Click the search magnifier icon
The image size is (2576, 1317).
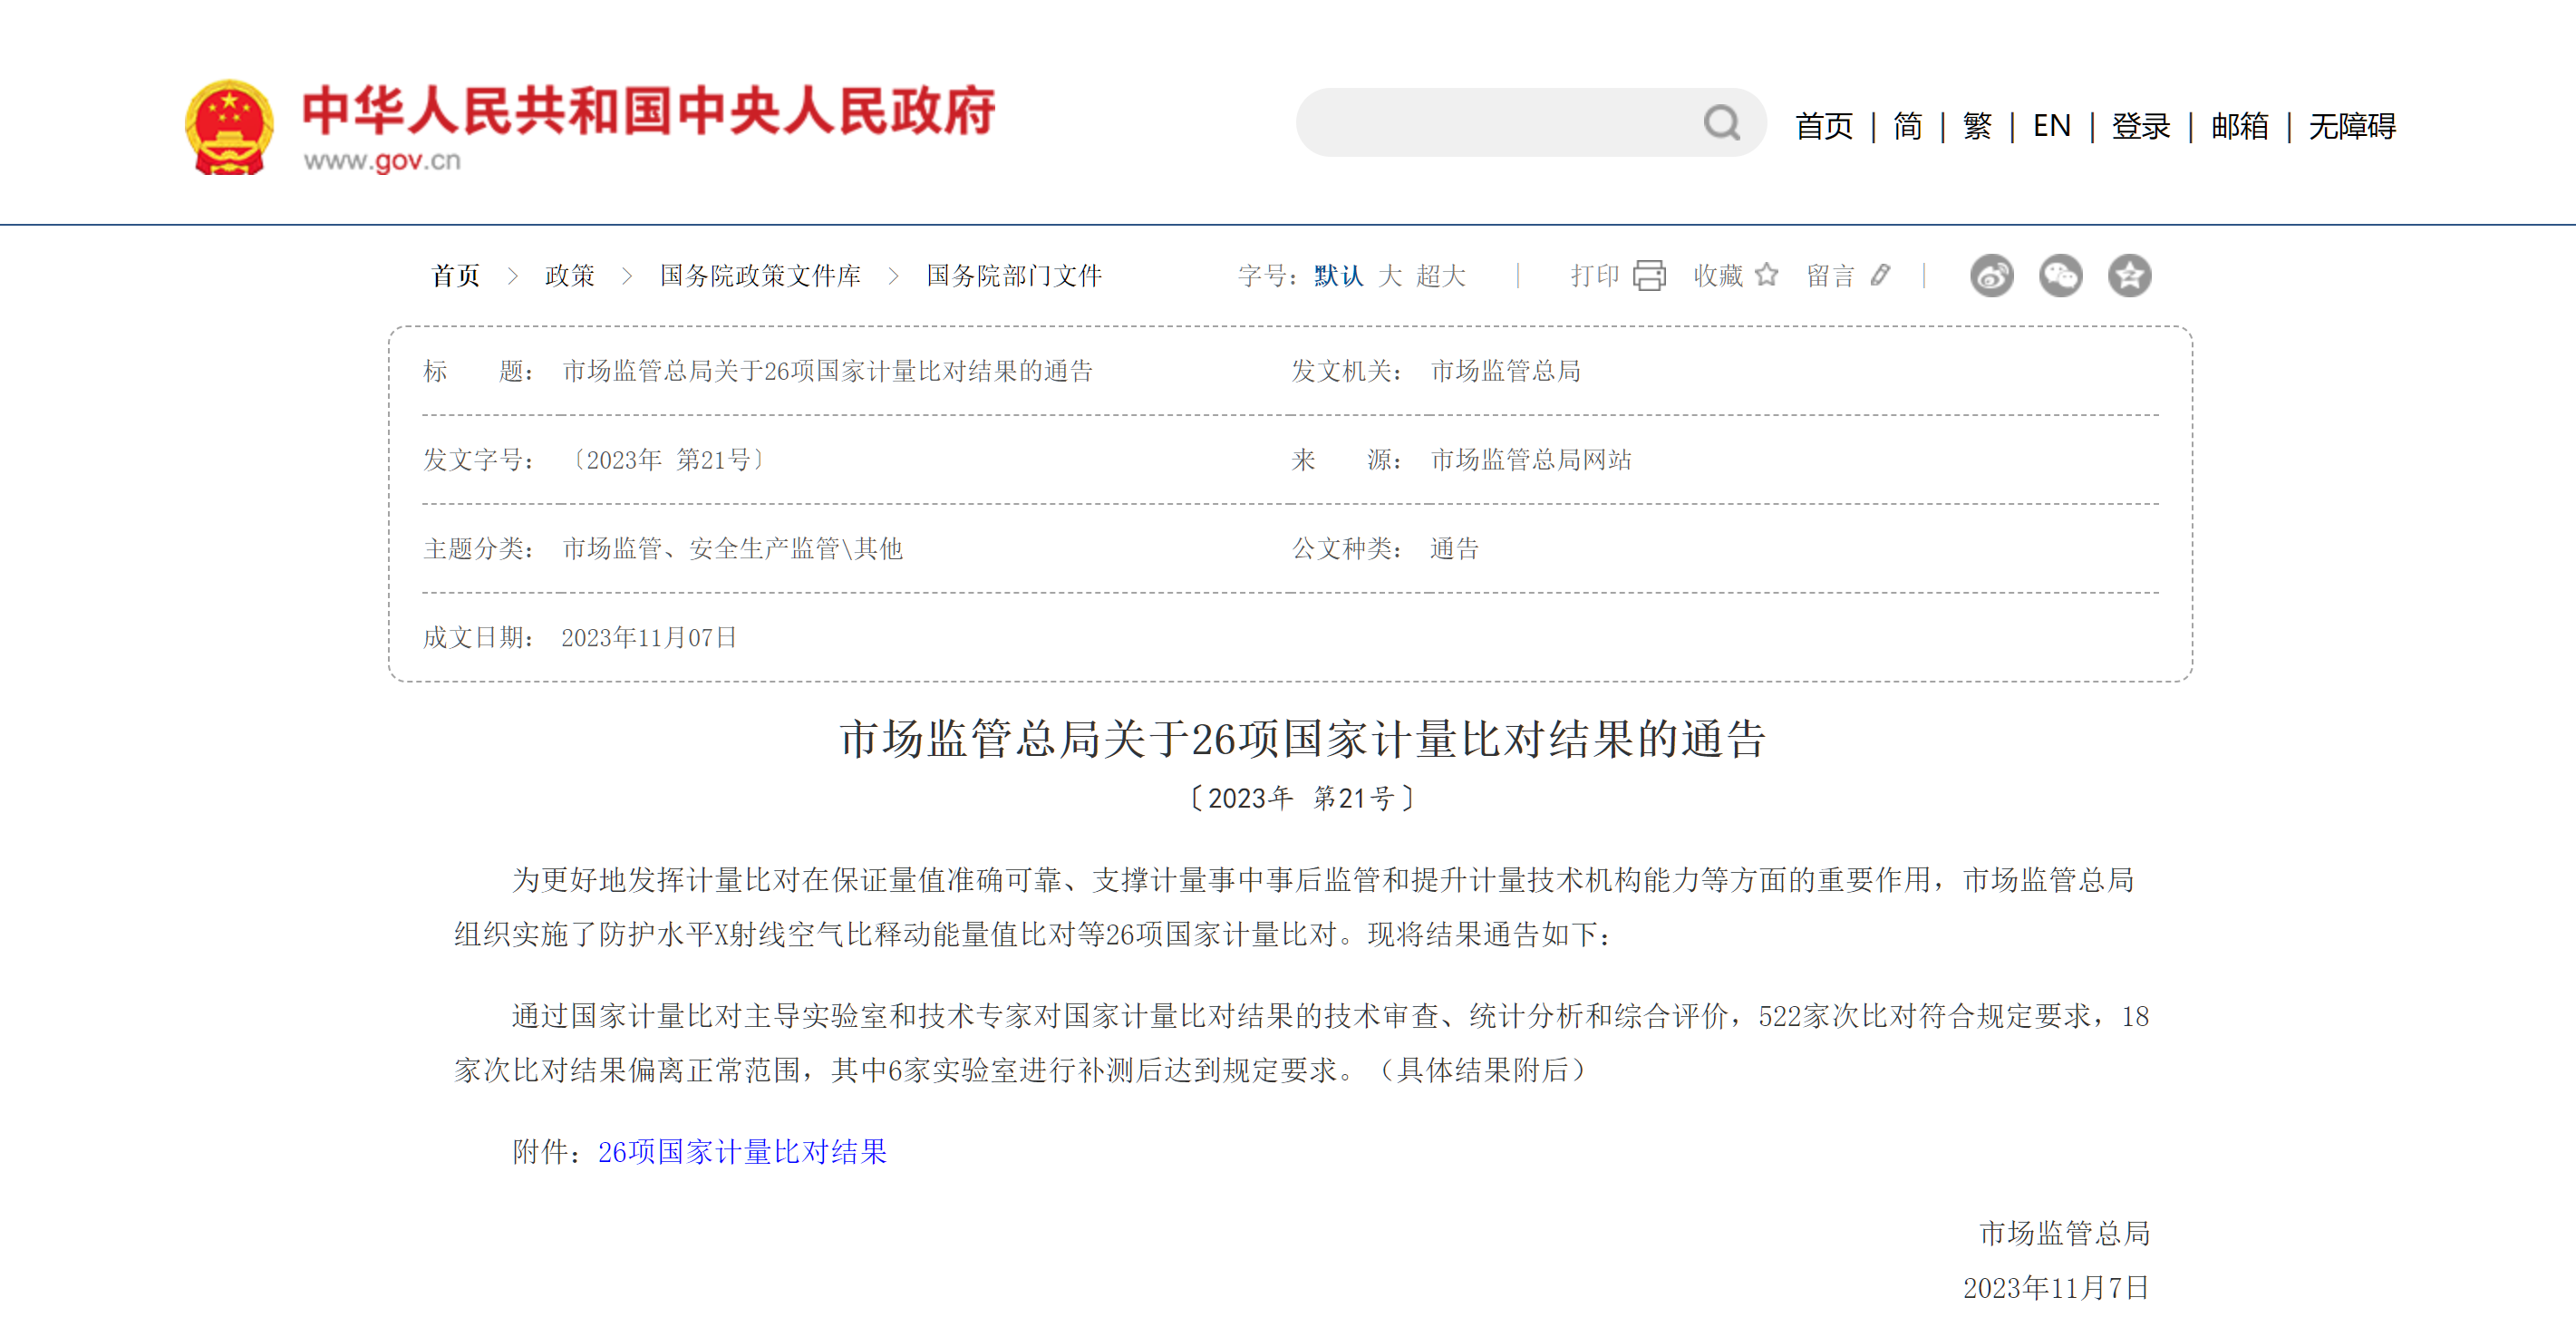[x=1721, y=123]
